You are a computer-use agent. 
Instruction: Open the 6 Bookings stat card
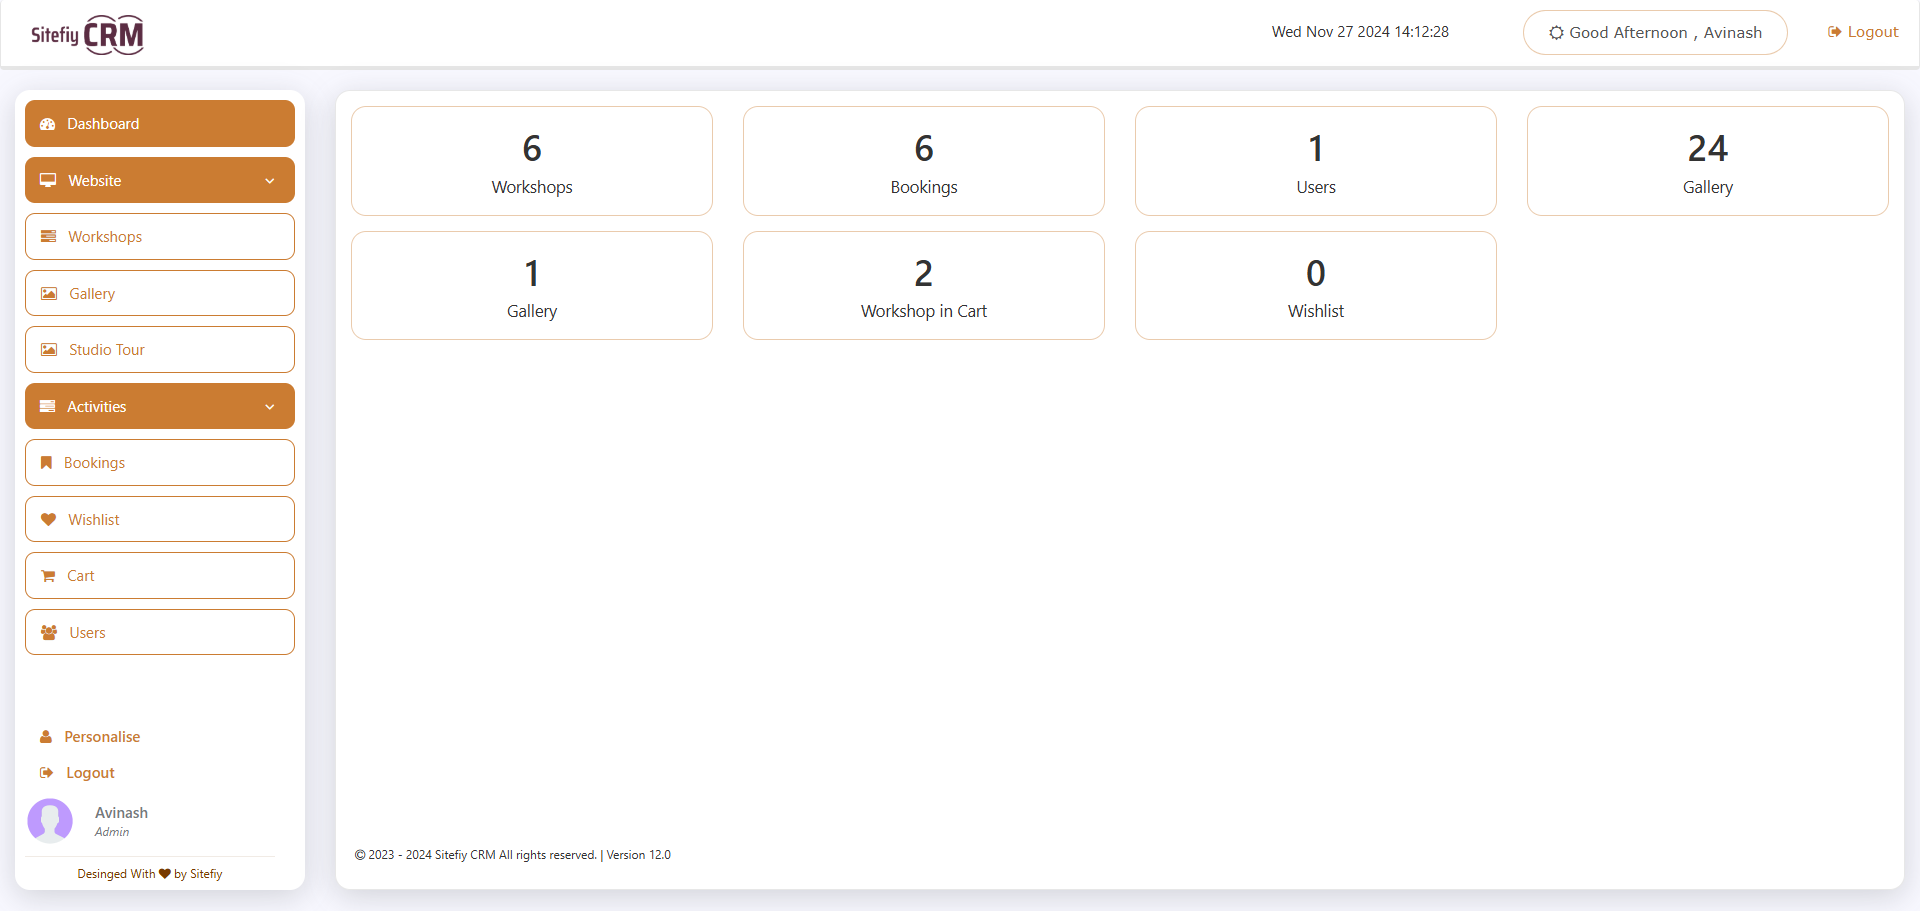924,161
